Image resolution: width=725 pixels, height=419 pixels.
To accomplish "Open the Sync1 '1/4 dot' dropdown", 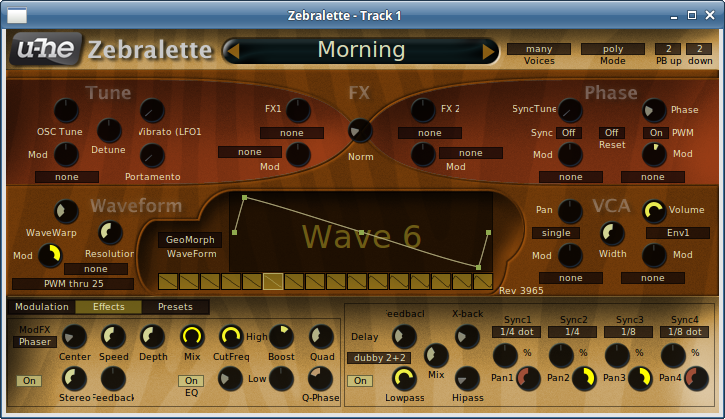I will pos(516,332).
